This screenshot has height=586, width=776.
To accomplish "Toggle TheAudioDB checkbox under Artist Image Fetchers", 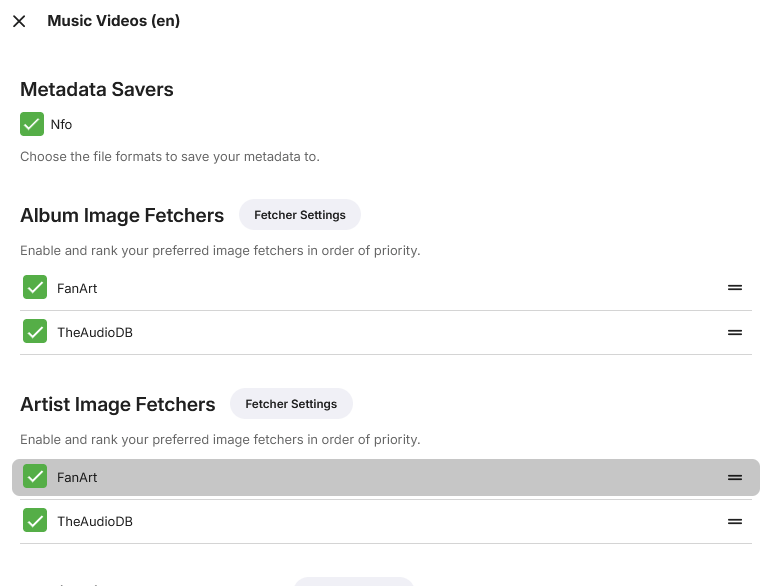I will (x=35, y=521).
